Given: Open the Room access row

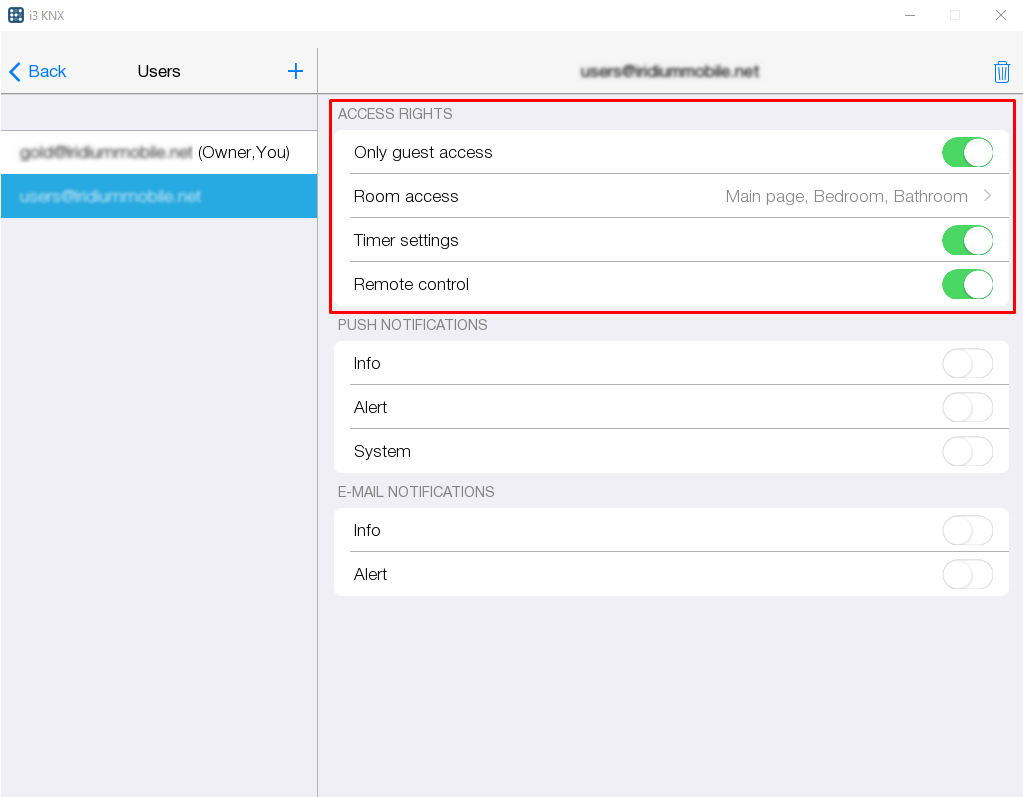Looking at the screenshot, I should [406, 197].
